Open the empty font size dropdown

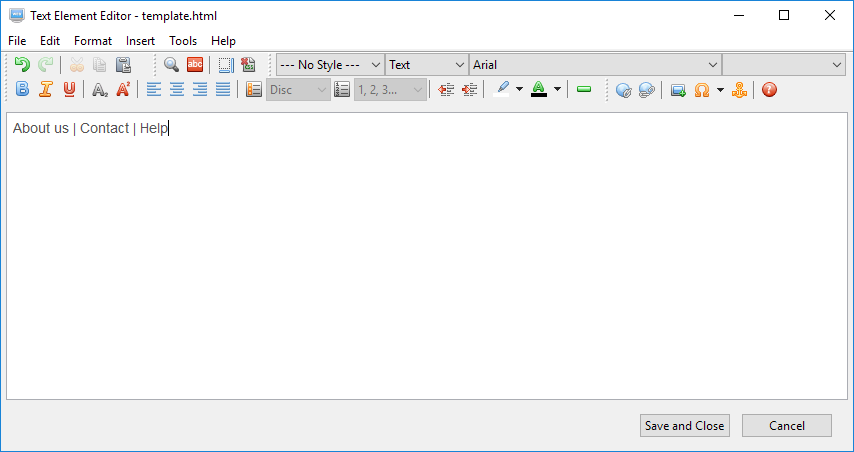click(x=784, y=65)
